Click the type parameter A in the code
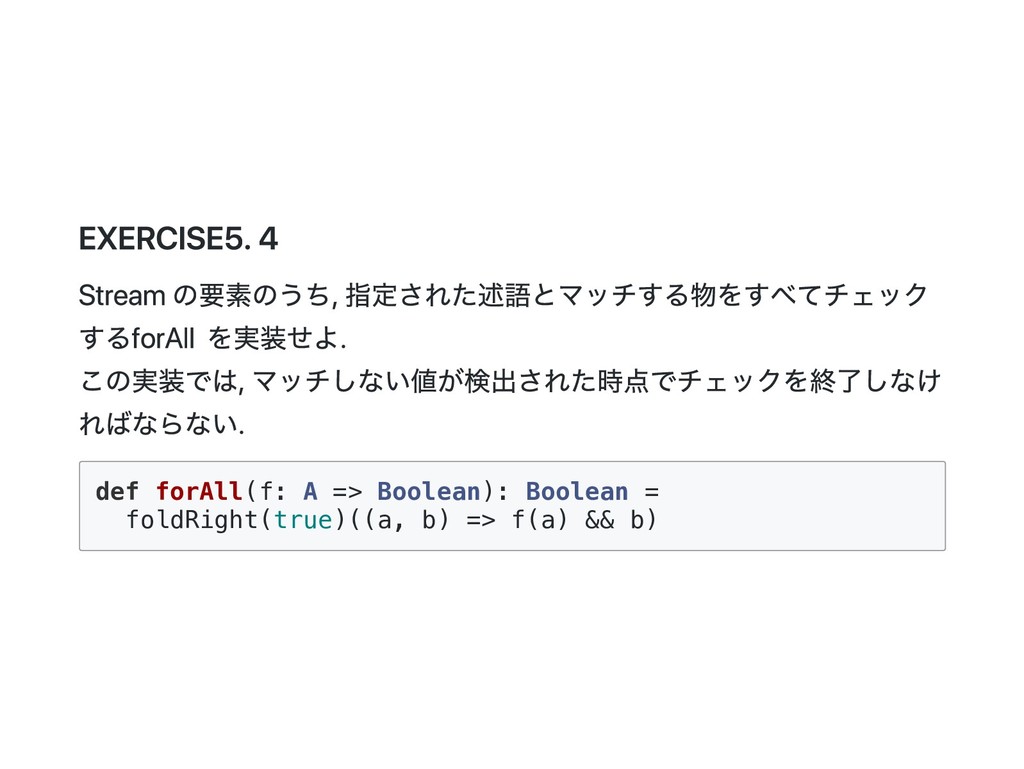Screen dimensions: 1024x769 coord(310,492)
